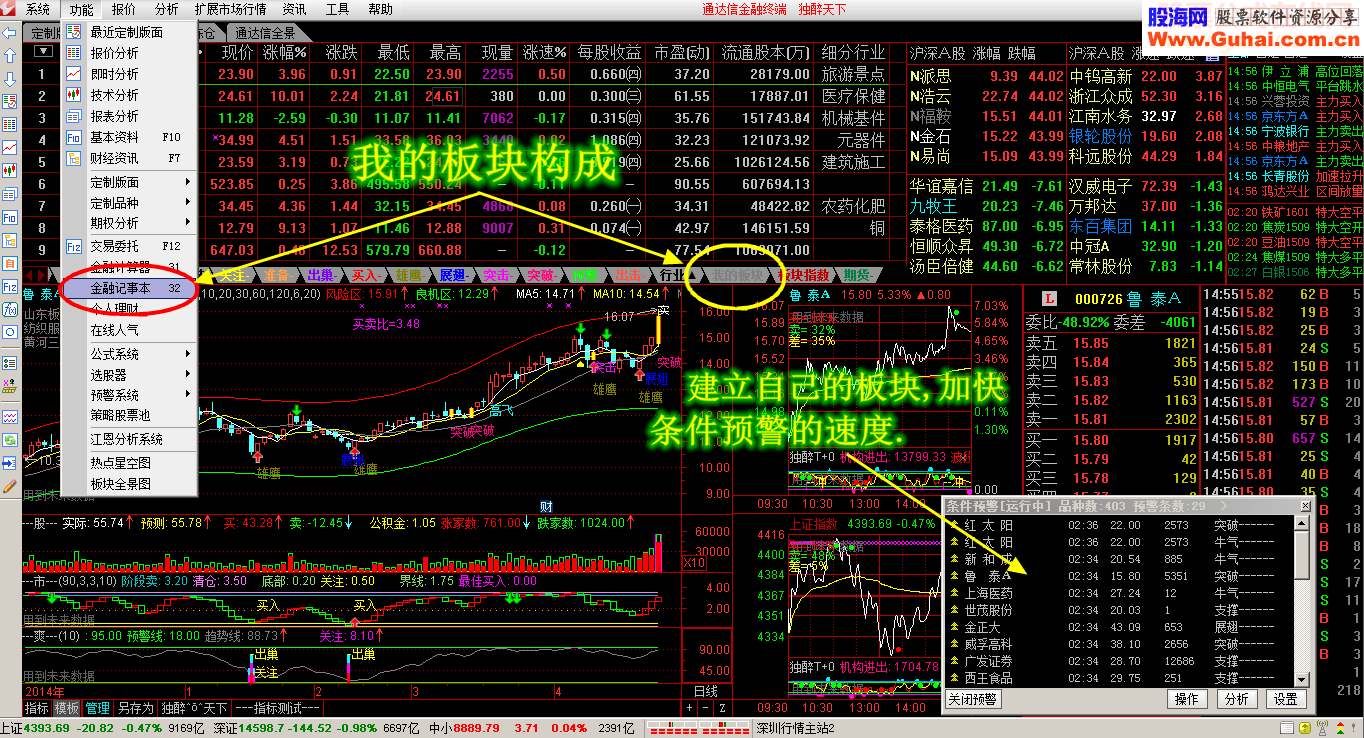This screenshot has width=1364, height=738.
Task: Click the 操作 button in alert window
Action: click(1186, 699)
